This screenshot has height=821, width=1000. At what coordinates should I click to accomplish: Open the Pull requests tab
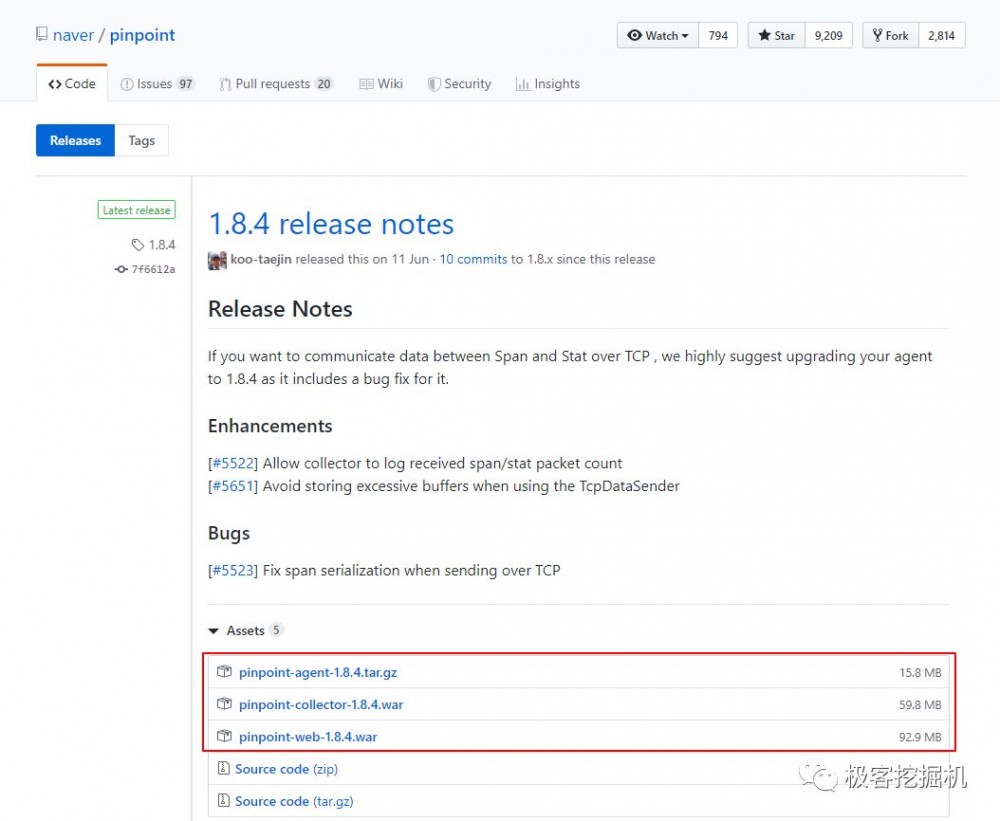click(x=276, y=84)
